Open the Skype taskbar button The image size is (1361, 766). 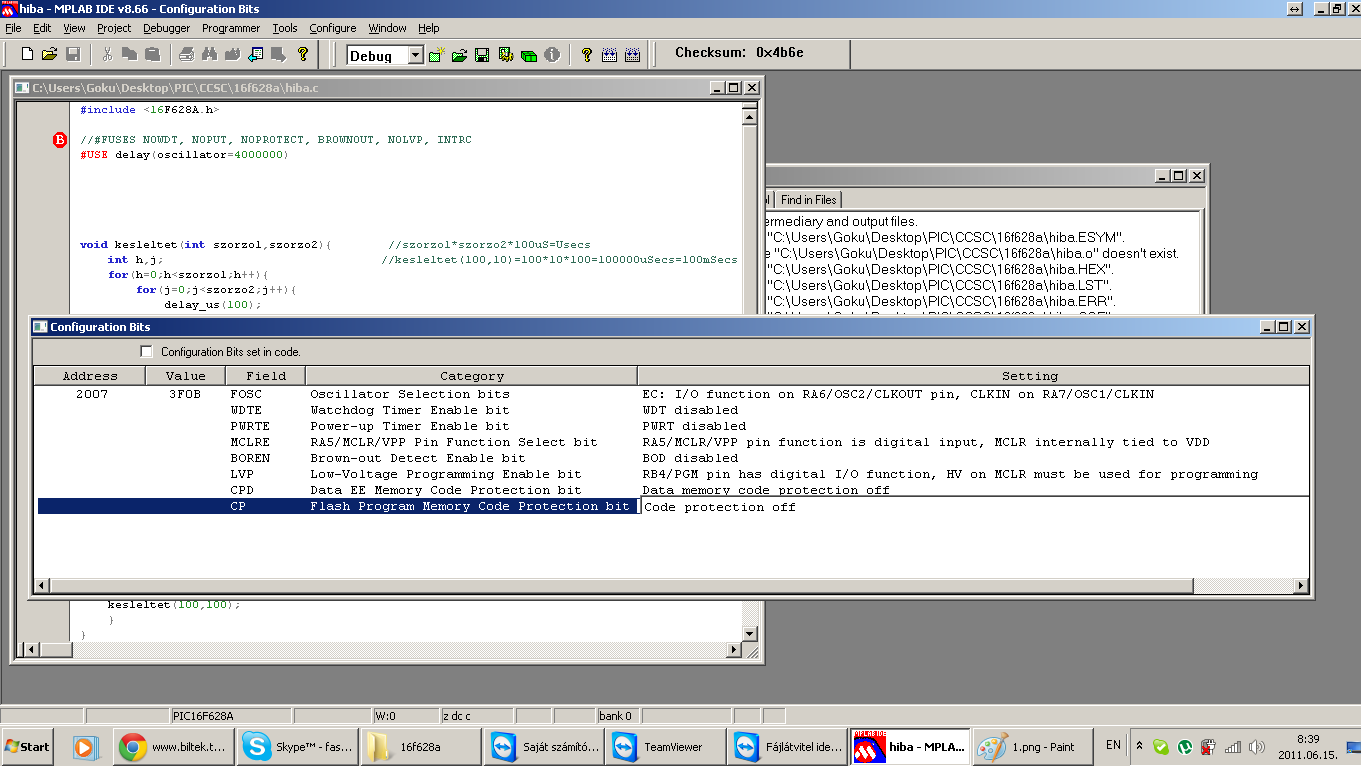pyautogui.click(x=299, y=746)
